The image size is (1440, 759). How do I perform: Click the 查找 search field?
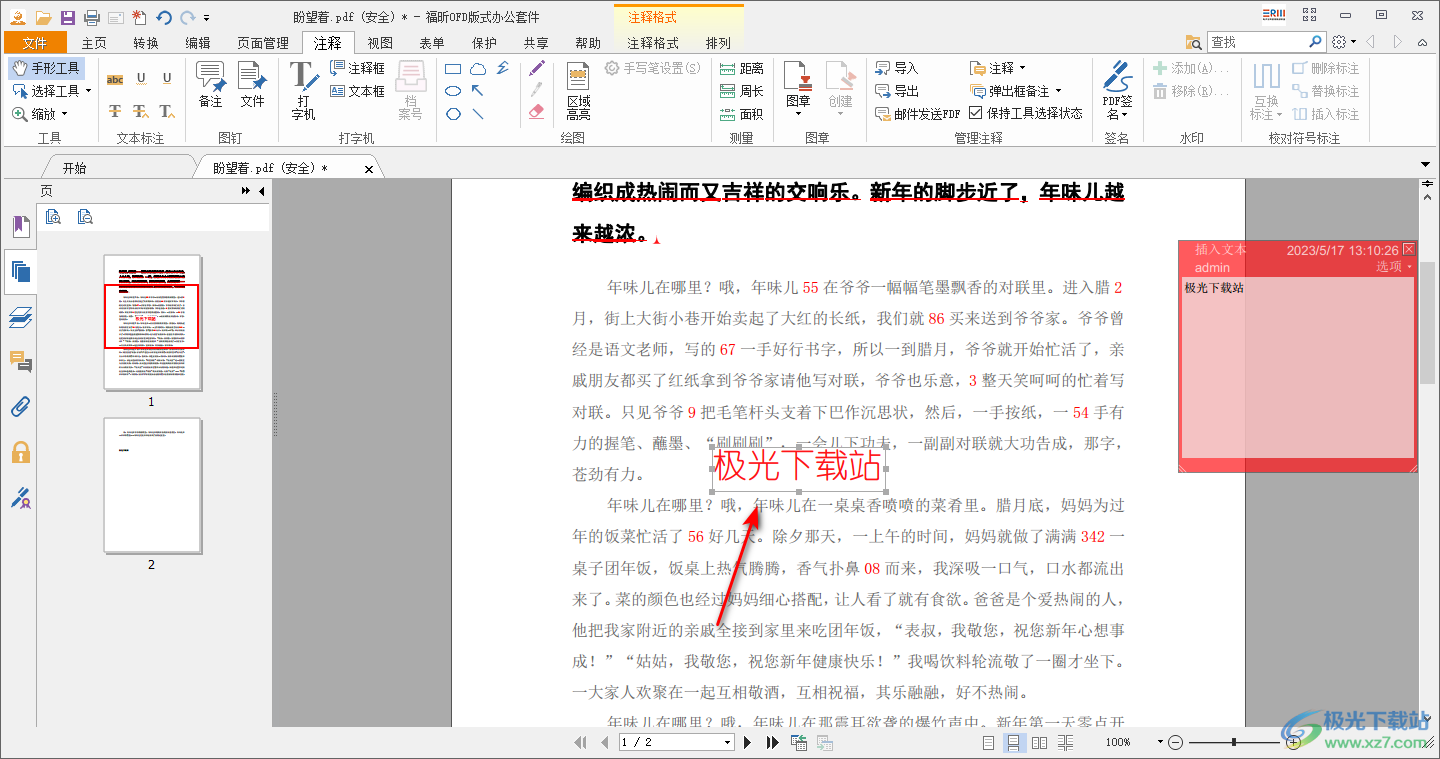click(1257, 42)
